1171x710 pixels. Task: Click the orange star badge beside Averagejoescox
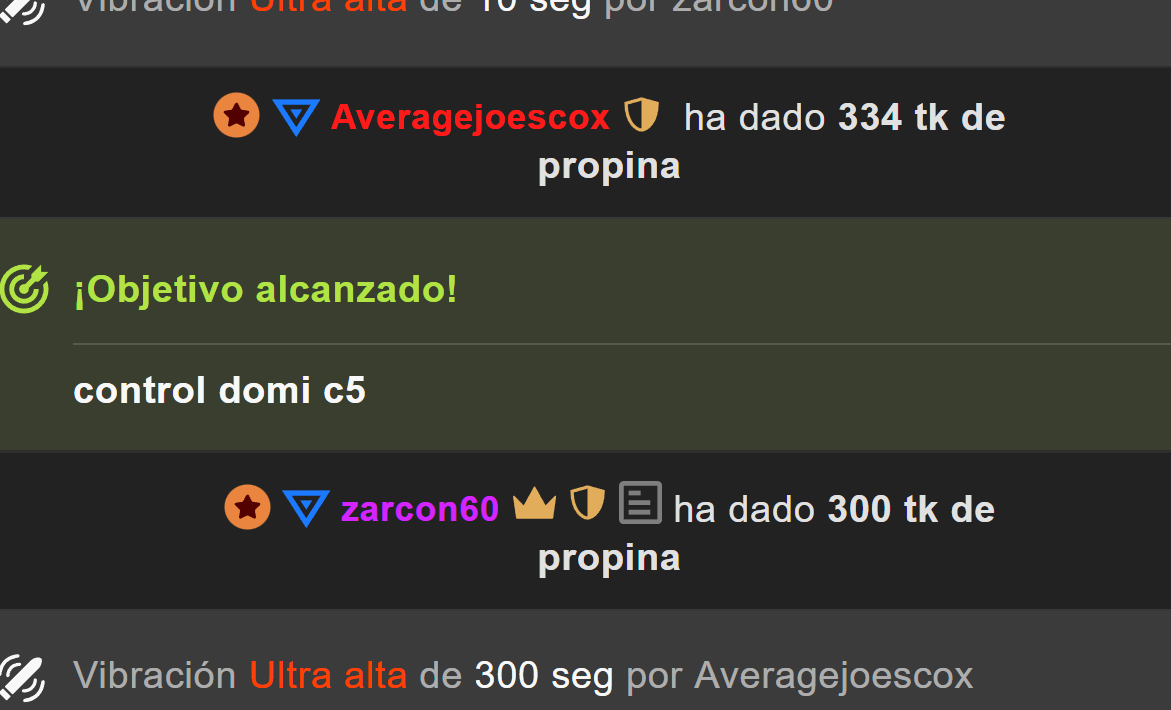pos(237,116)
